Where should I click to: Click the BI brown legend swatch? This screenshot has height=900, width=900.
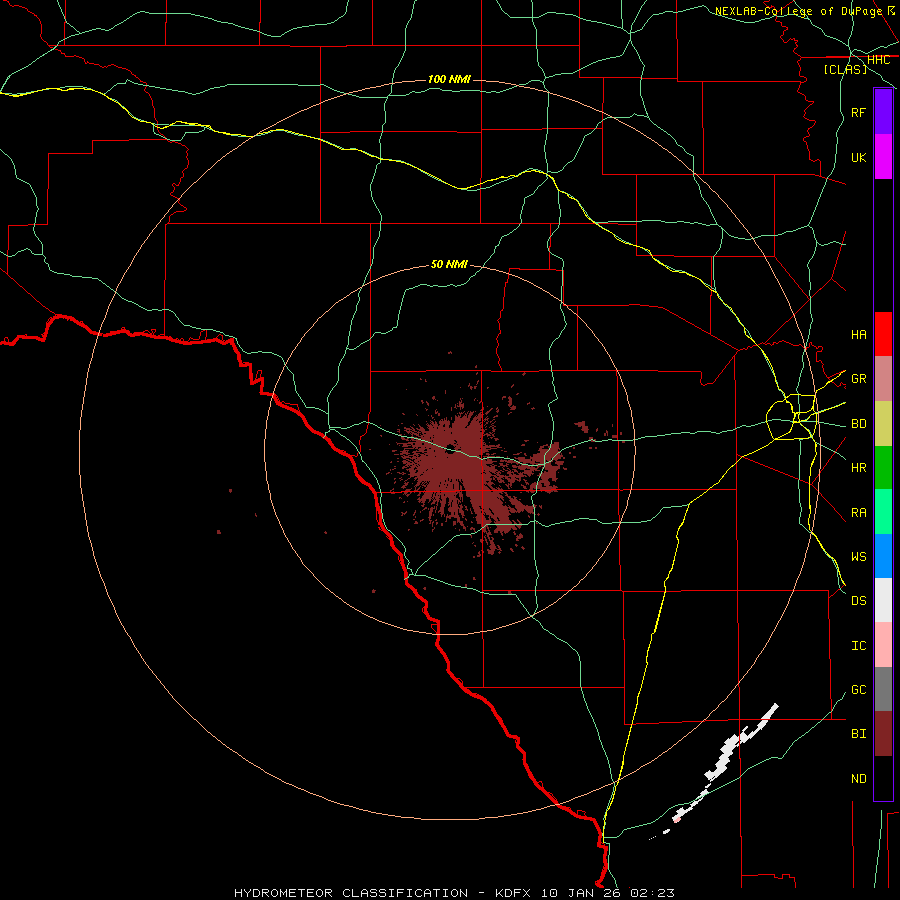pyautogui.click(x=883, y=734)
